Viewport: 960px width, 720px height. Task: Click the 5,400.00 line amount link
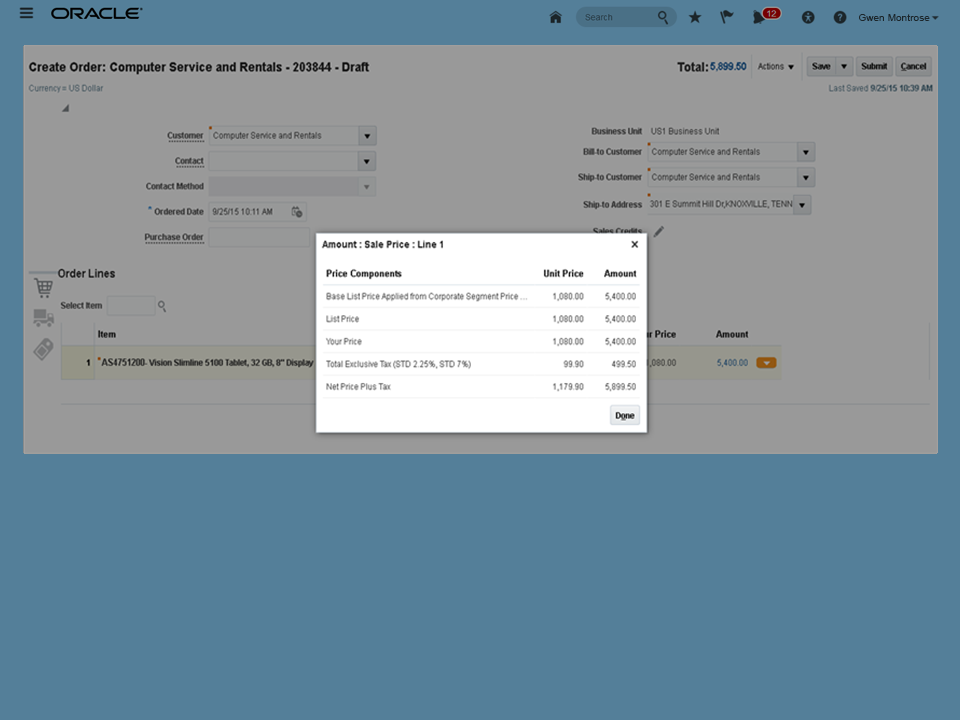732,363
